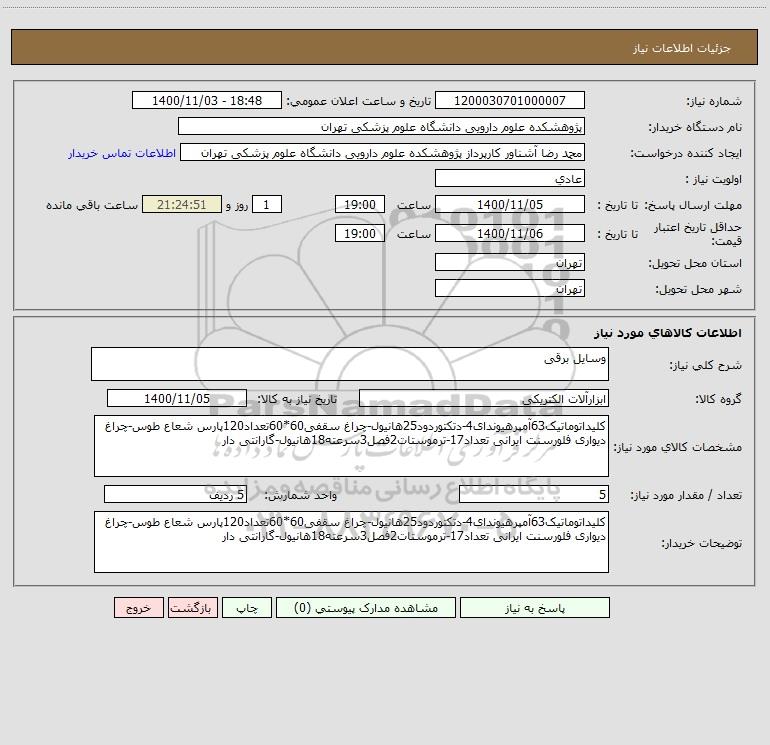Click the request creator name field

click(x=383, y=152)
